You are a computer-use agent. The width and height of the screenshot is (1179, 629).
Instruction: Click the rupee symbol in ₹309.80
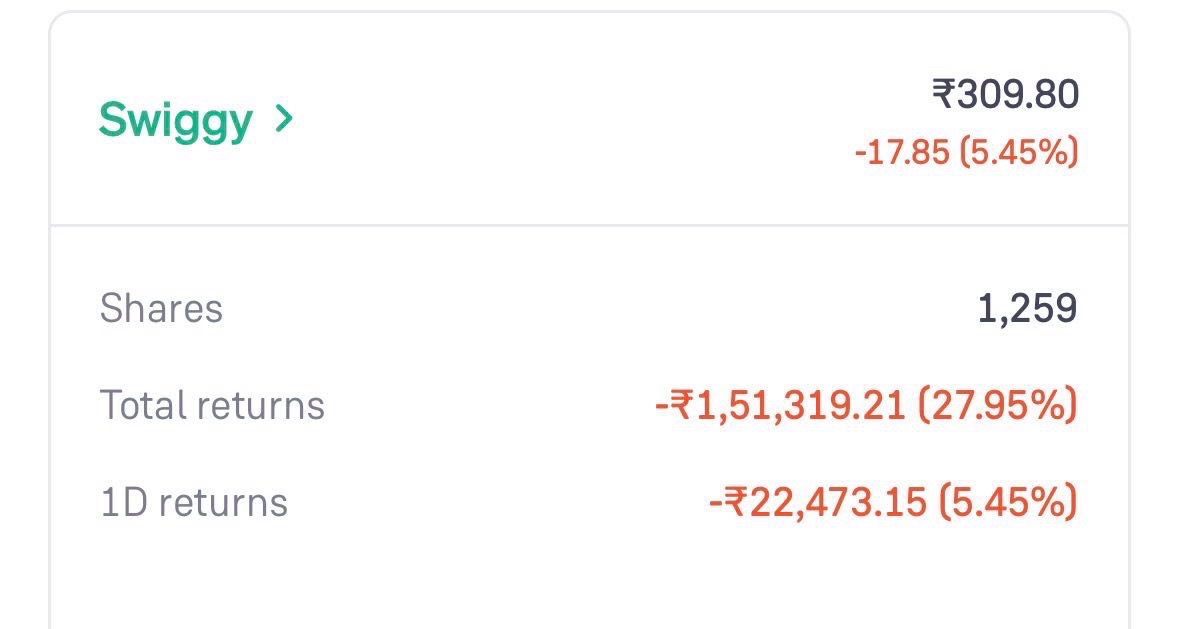point(943,95)
